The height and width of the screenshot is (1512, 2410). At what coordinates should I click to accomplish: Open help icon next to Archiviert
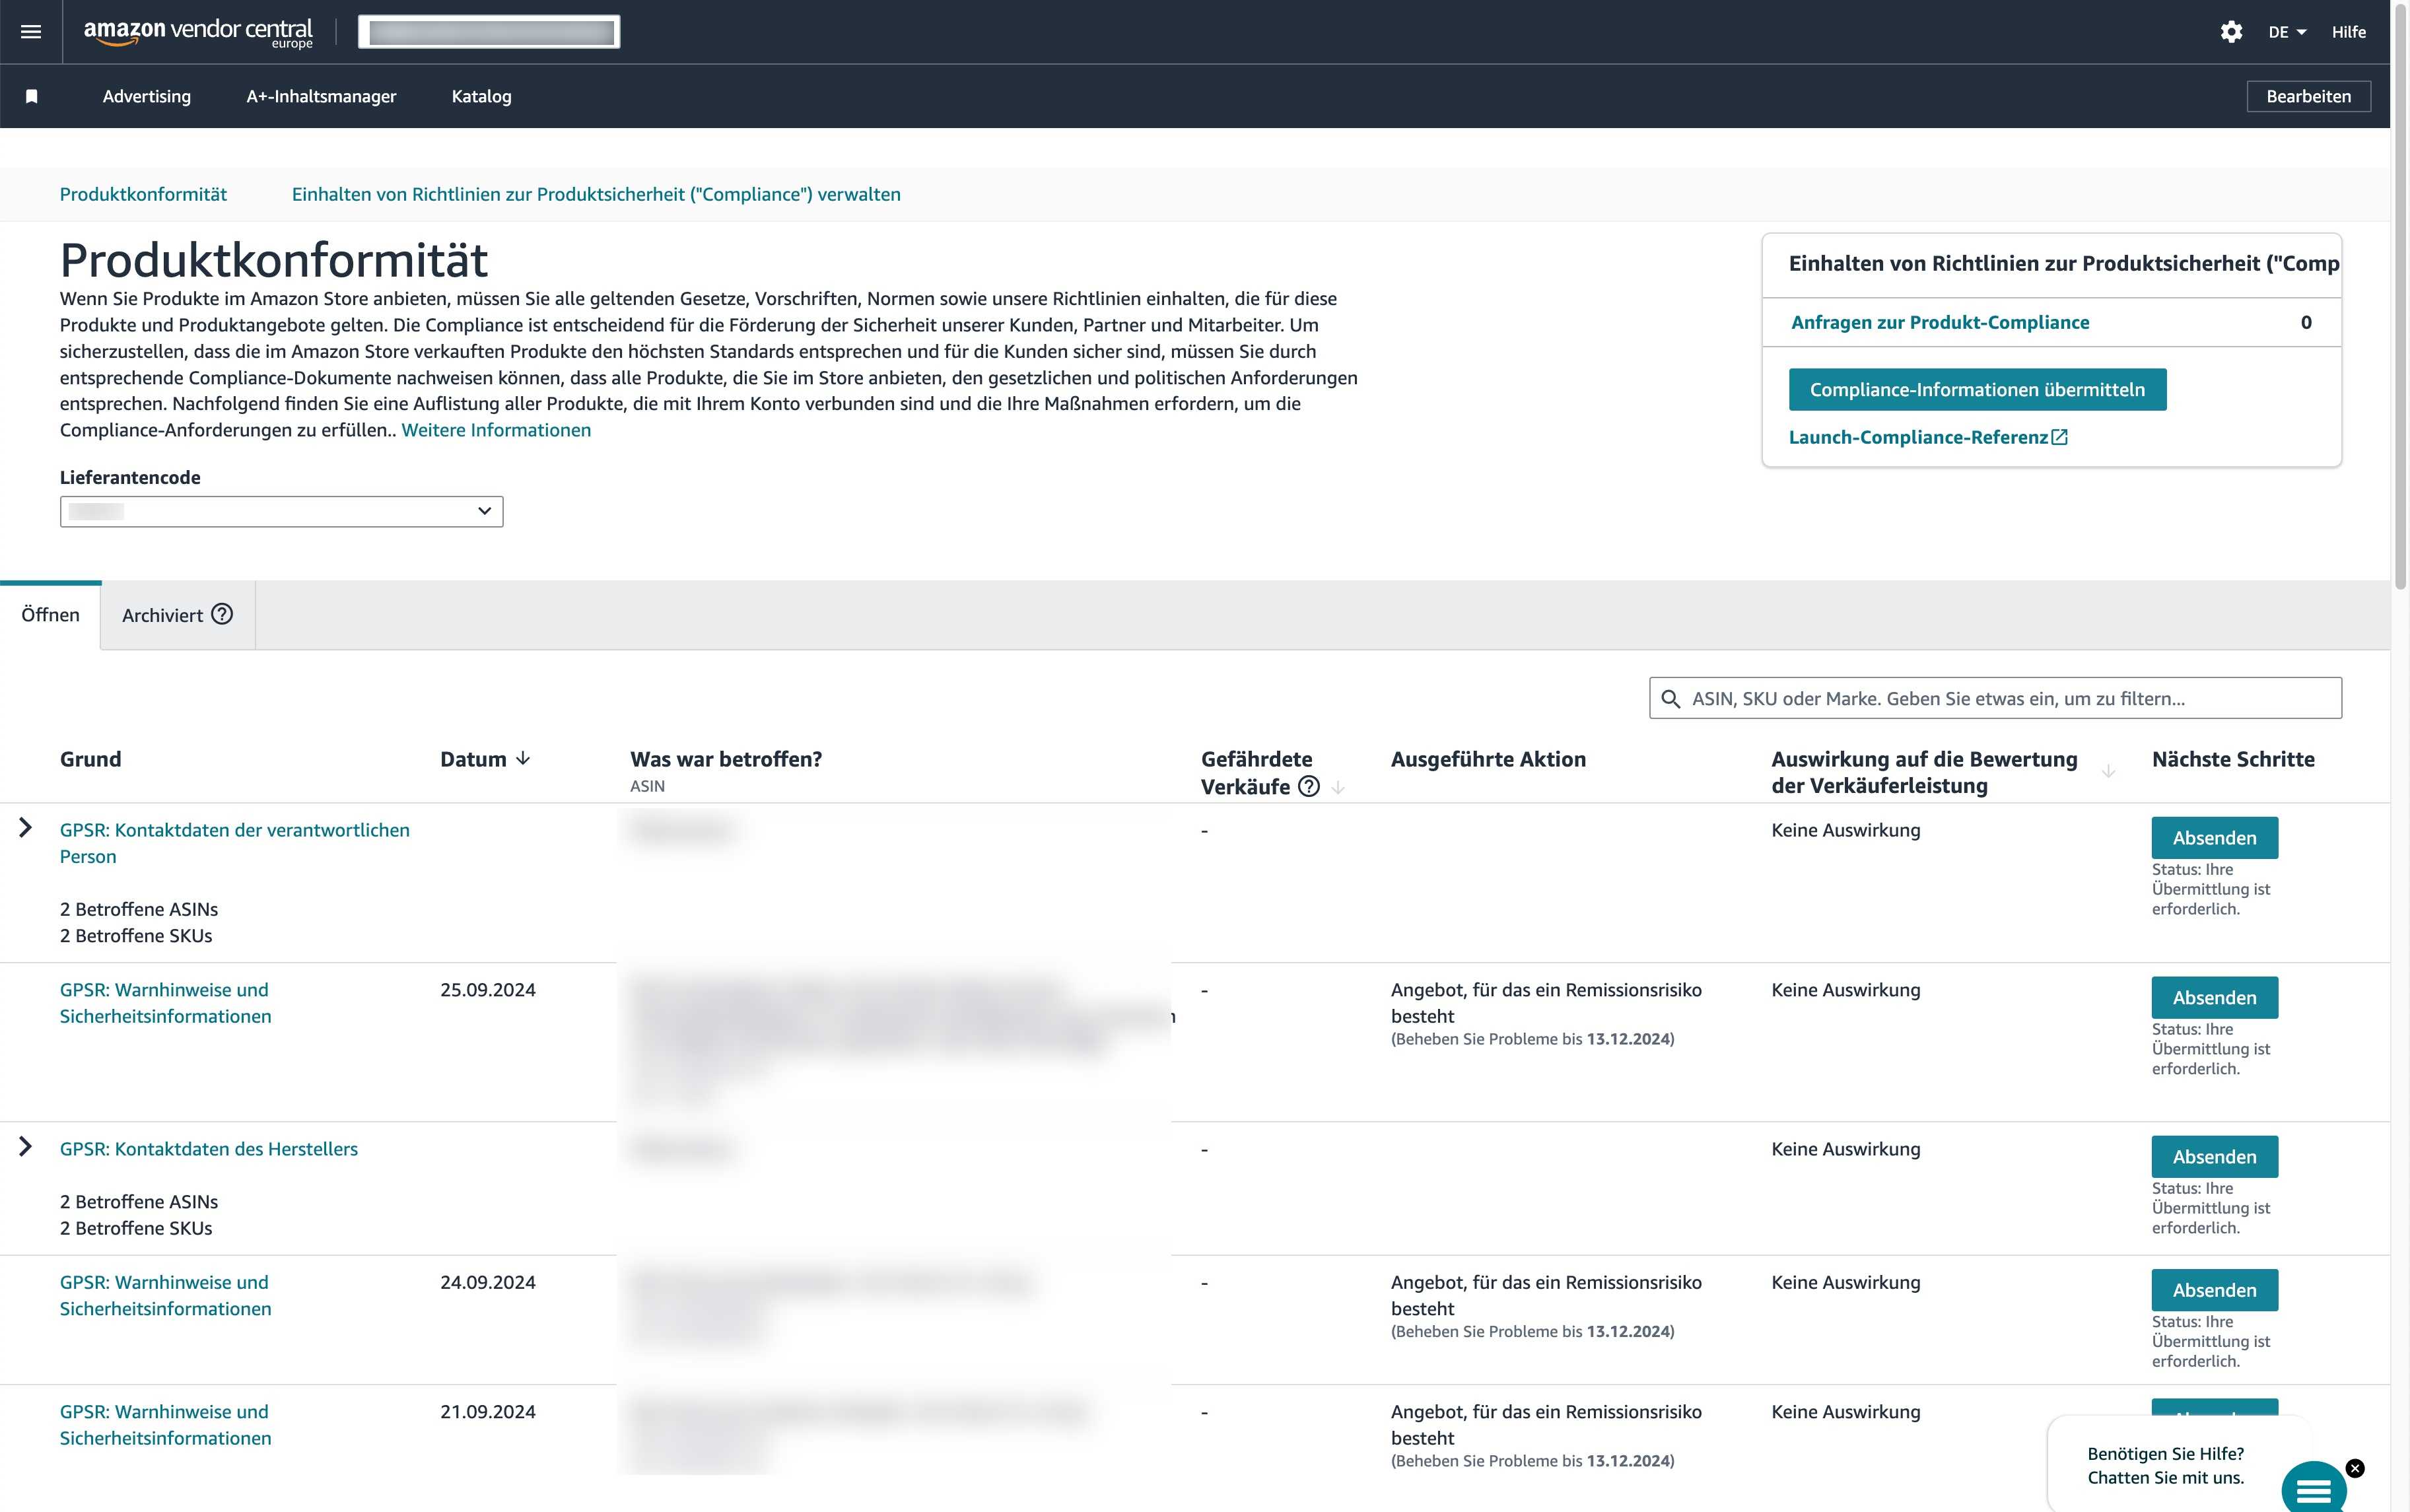[x=222, y=614]
